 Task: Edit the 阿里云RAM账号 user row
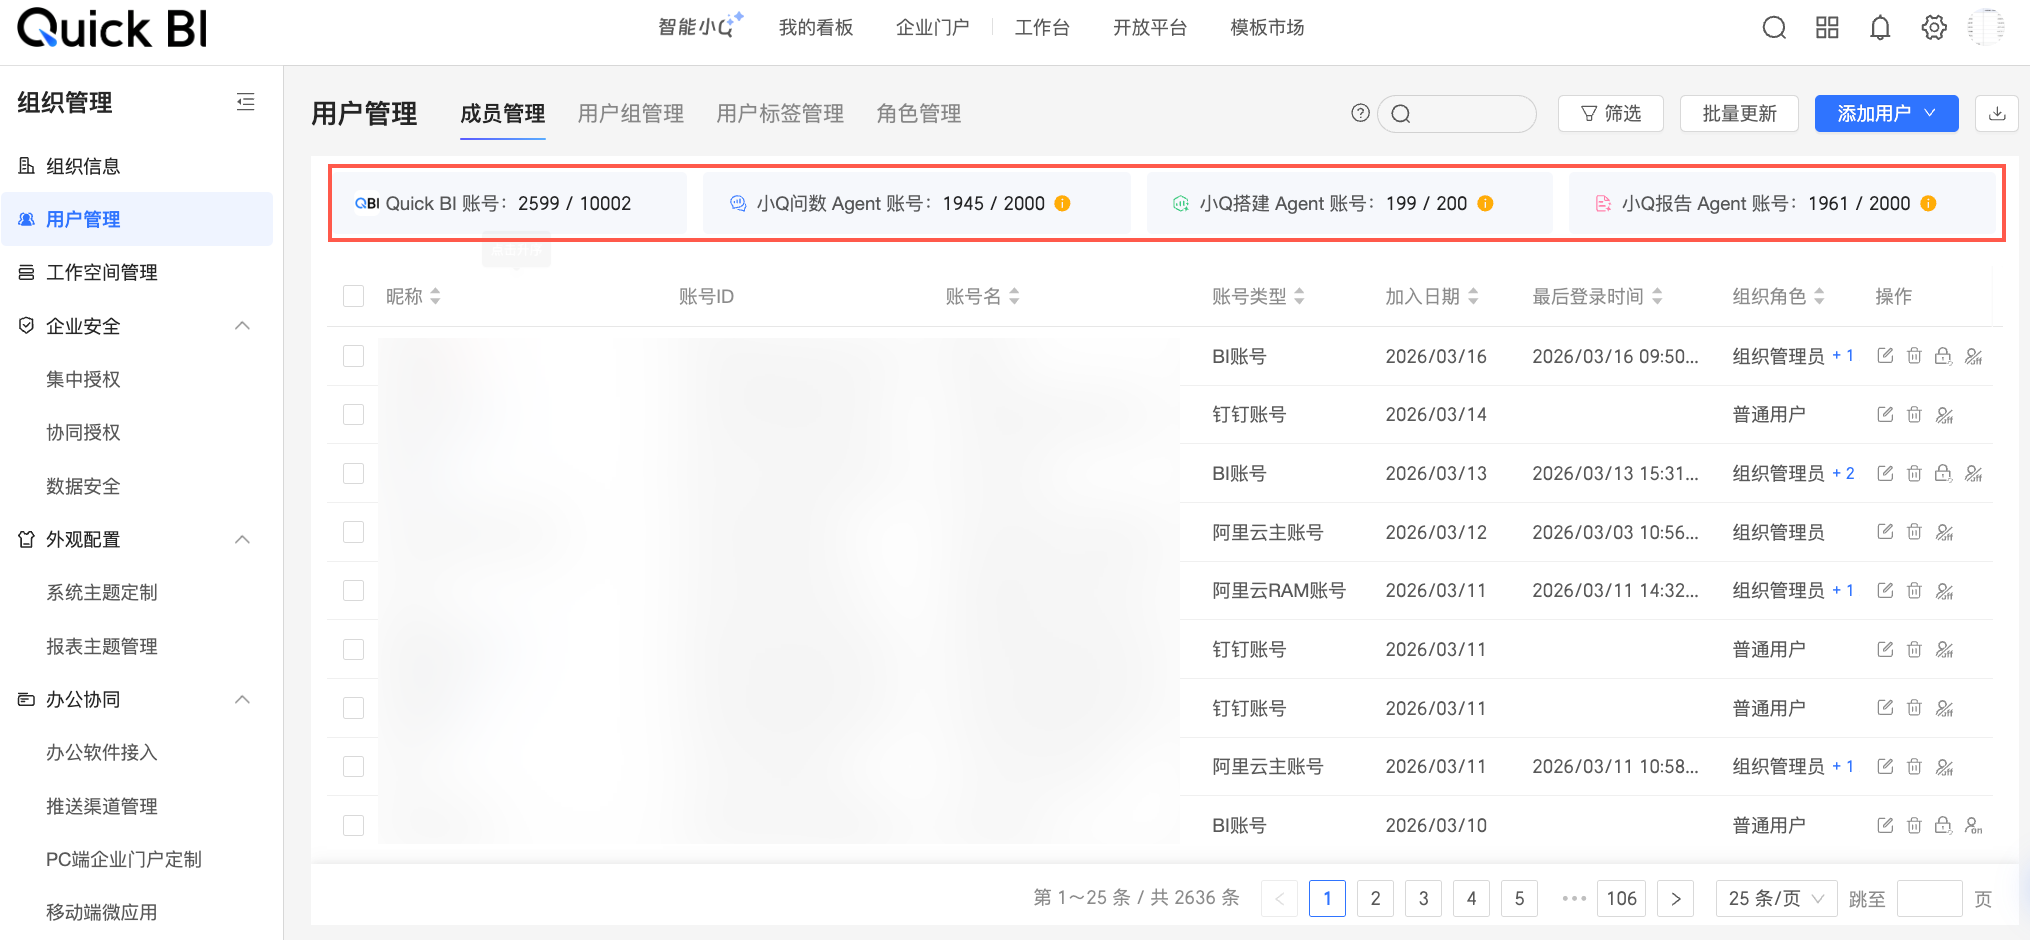(x=1885, y=591)
